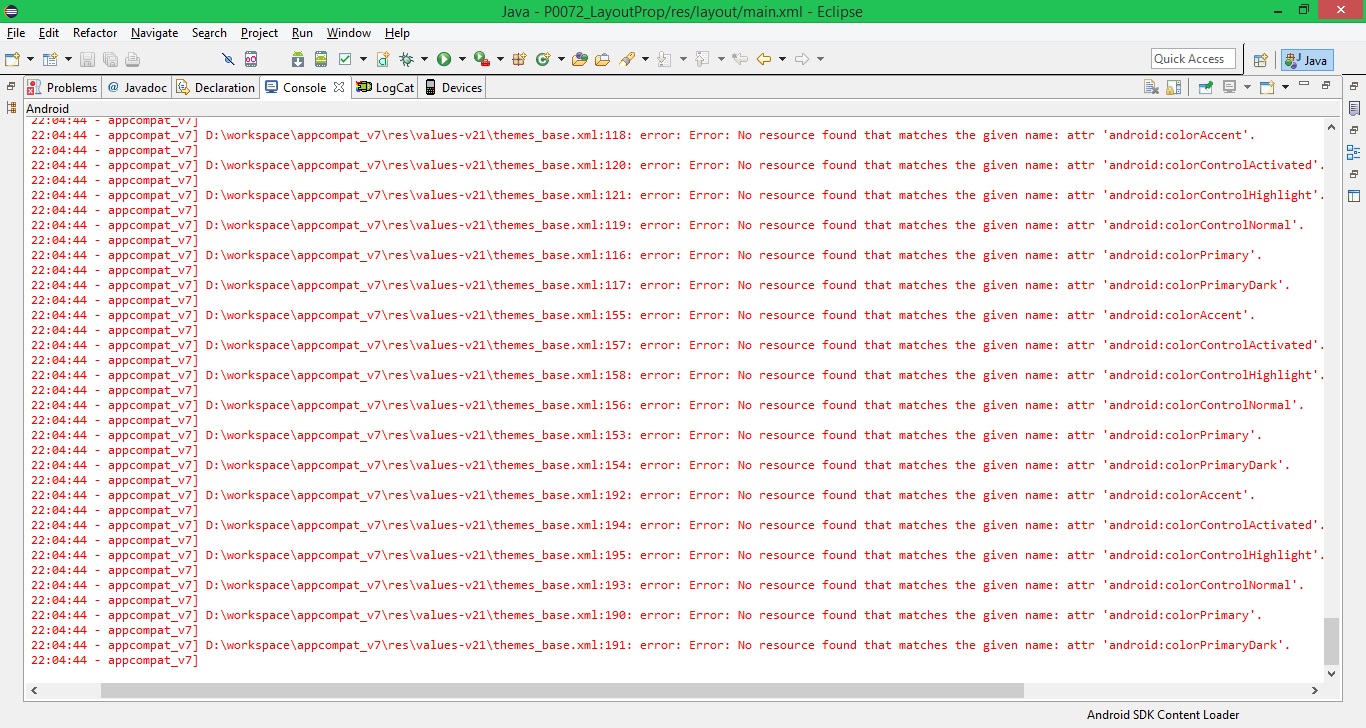Open the Refactor menu
This screenshot has width=1366, height=728.
click(x=95, y=33)
